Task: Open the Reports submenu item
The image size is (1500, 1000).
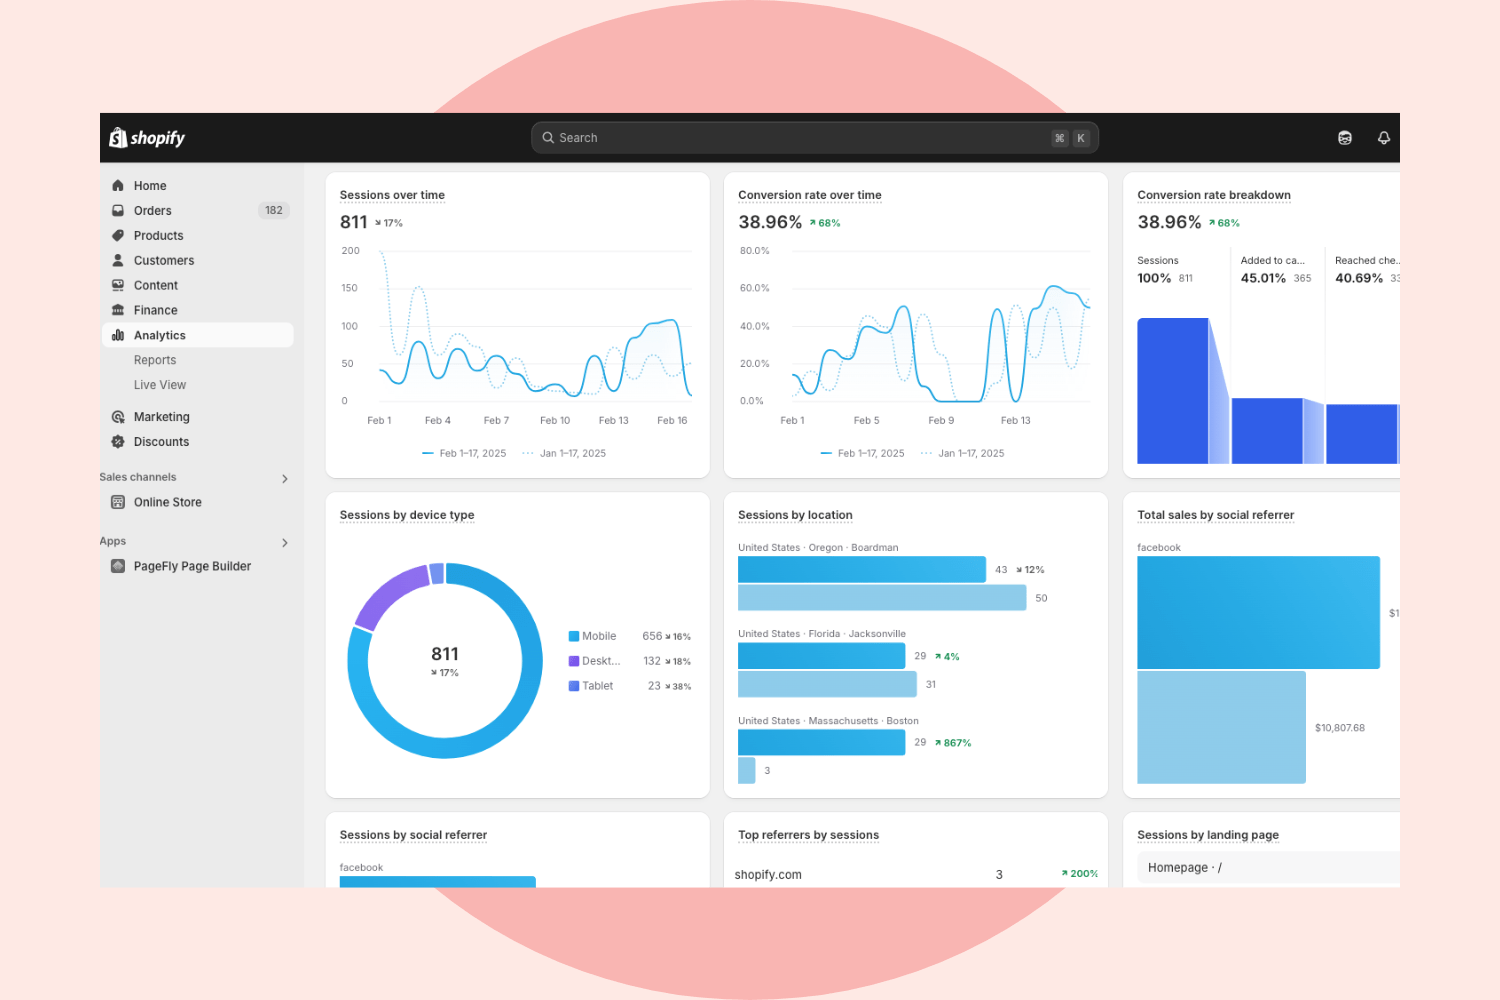Action: (155, 360)
